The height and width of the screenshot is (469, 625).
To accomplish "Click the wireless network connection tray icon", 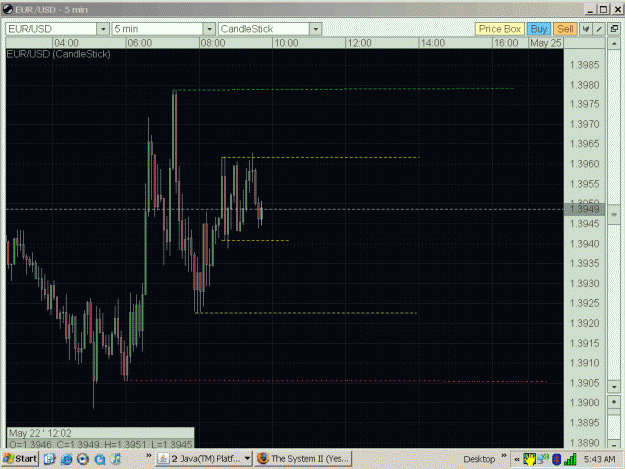I will [x=543, y=459].
